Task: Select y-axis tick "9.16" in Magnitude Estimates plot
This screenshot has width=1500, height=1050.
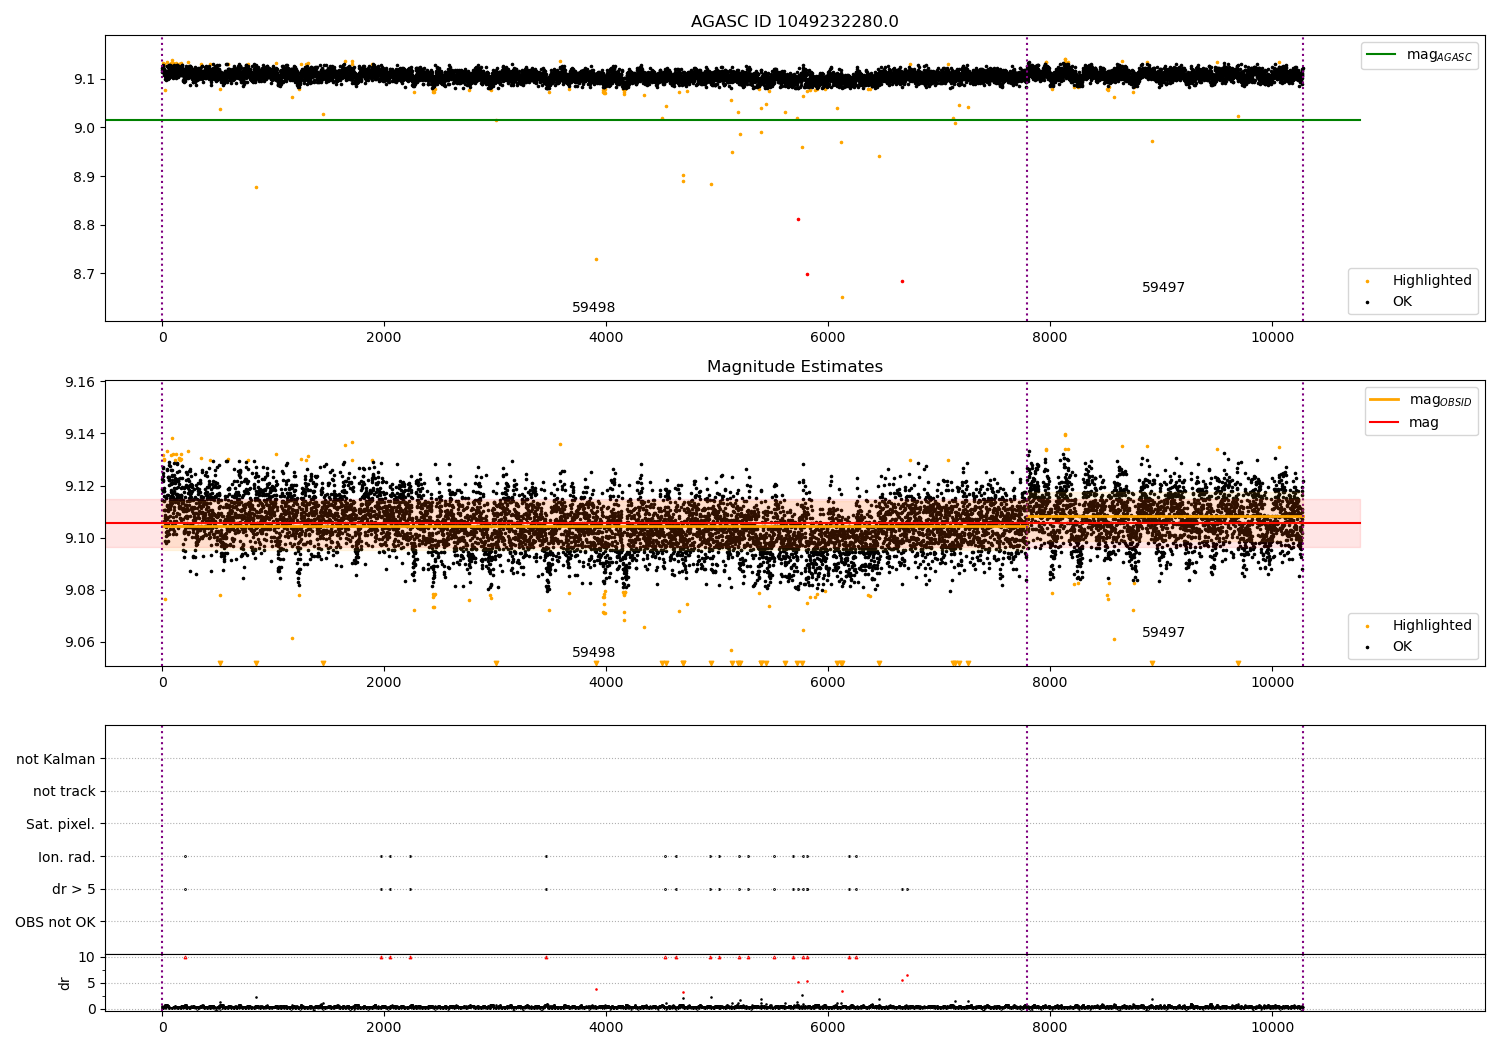Action: pyautogui.click(x=80, y=382)
